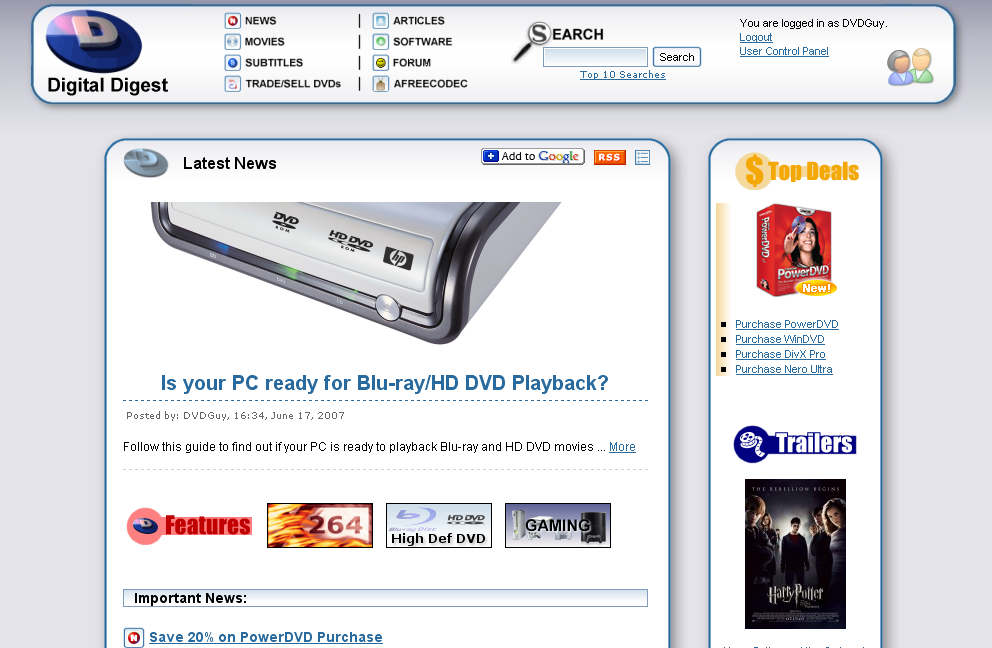Click the Trailers film reel logo
The width and height of the screenshot is (992, 648).
[795, 444]
